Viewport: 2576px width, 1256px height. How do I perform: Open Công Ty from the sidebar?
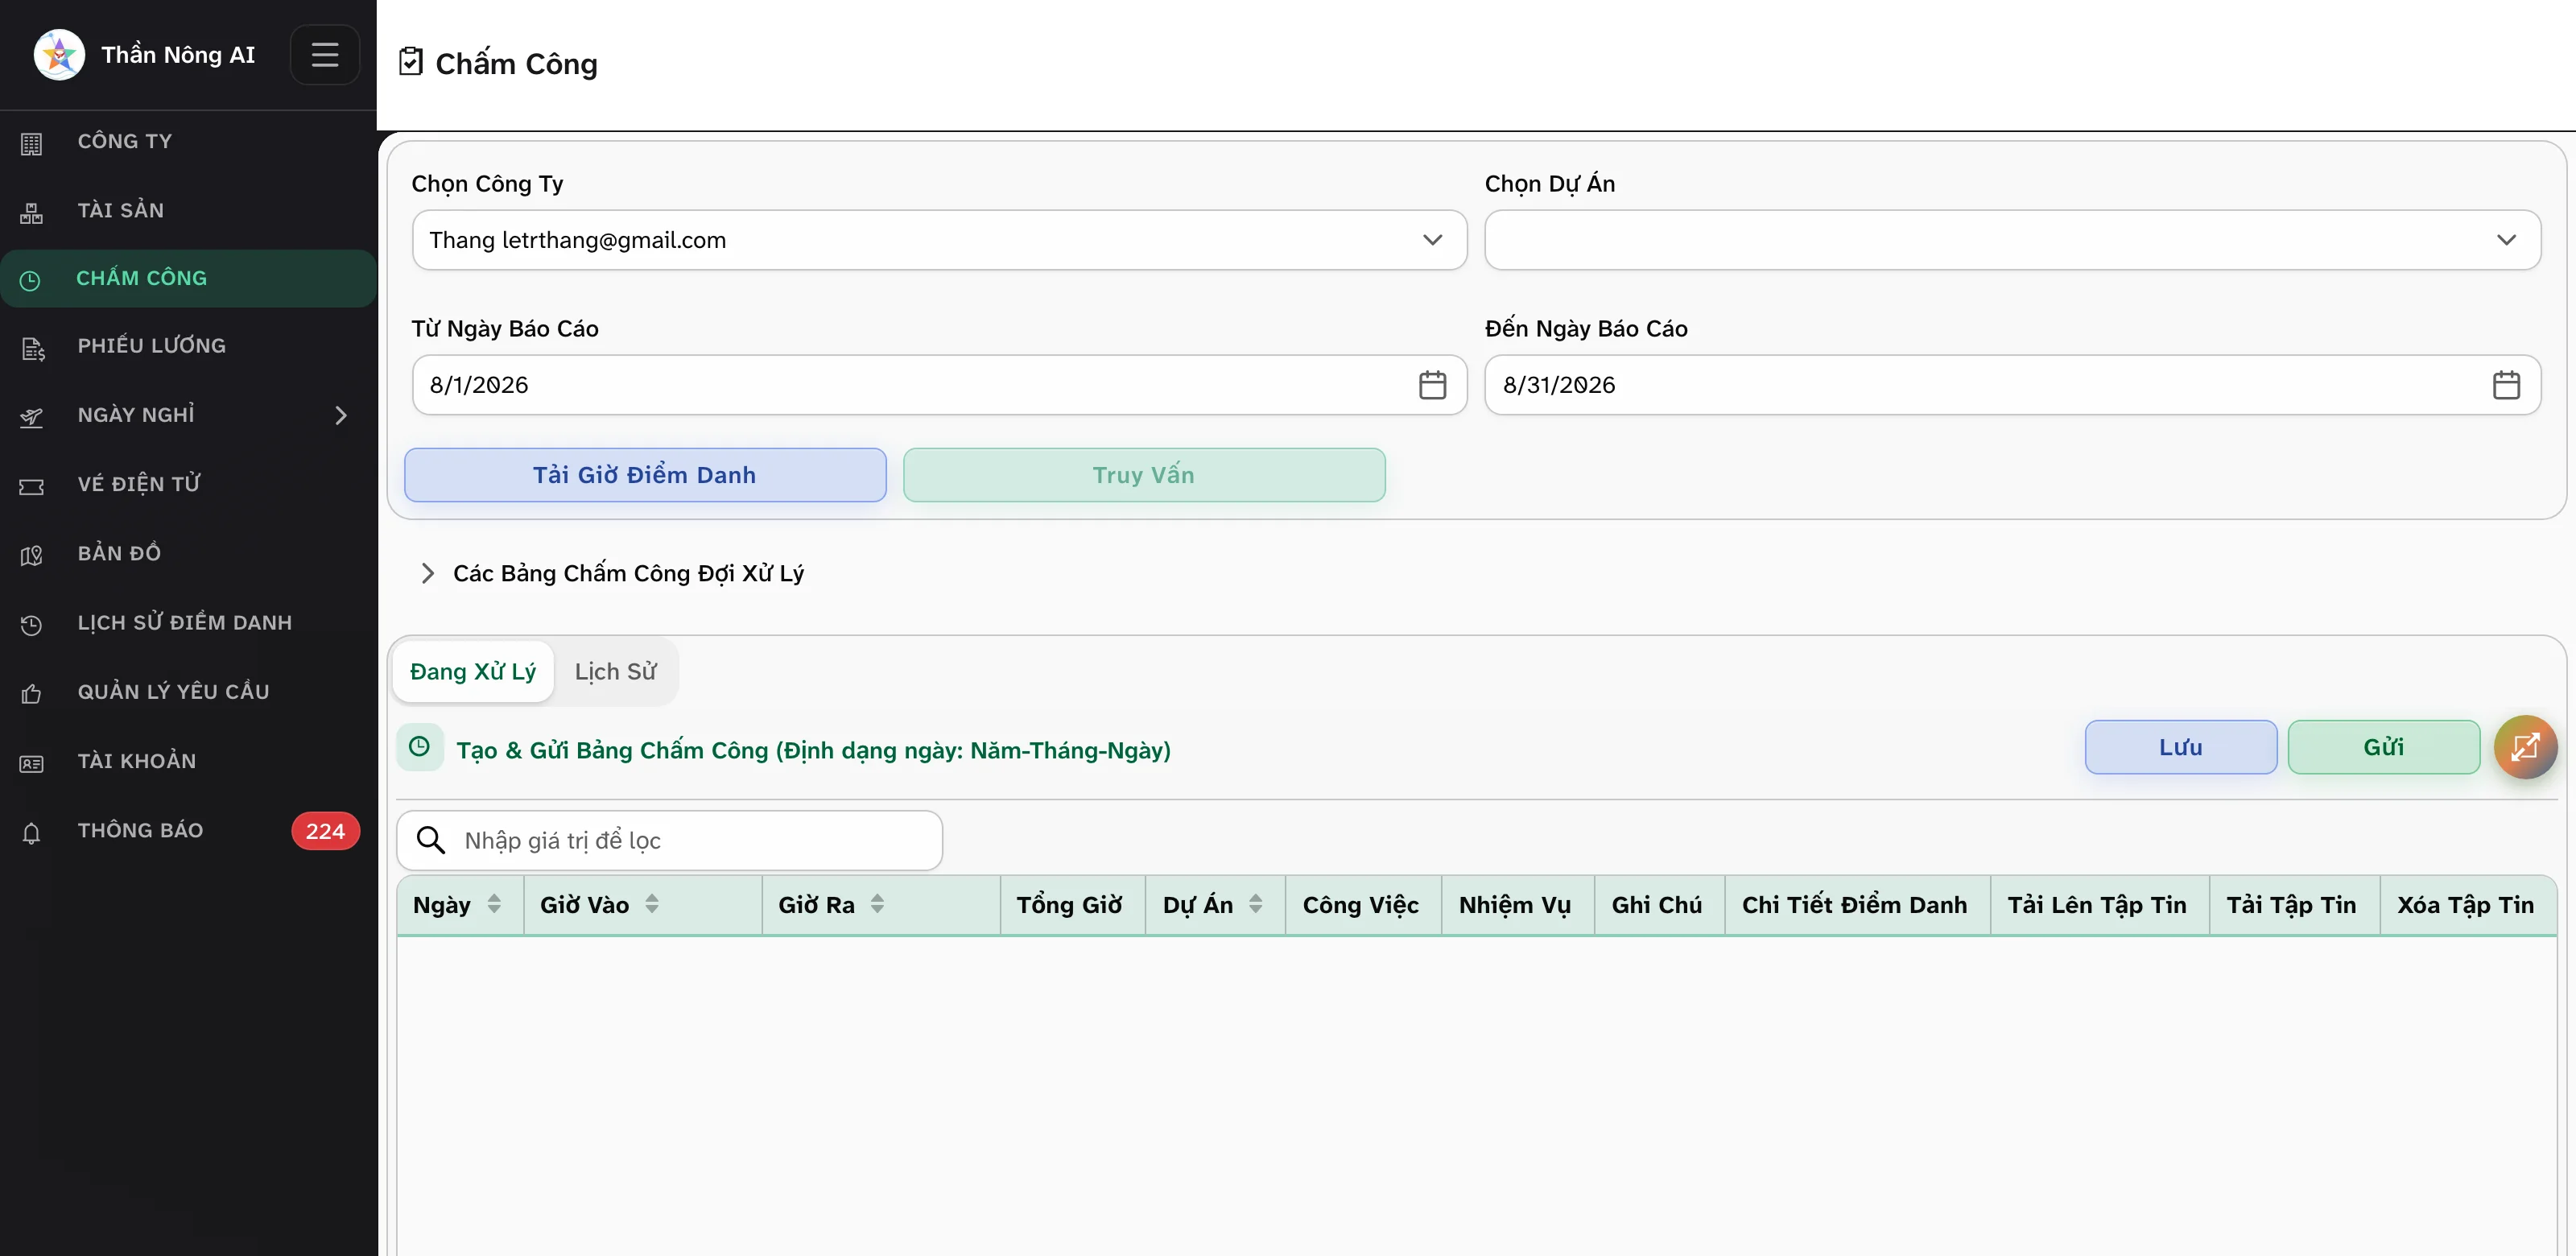(188, 141)
